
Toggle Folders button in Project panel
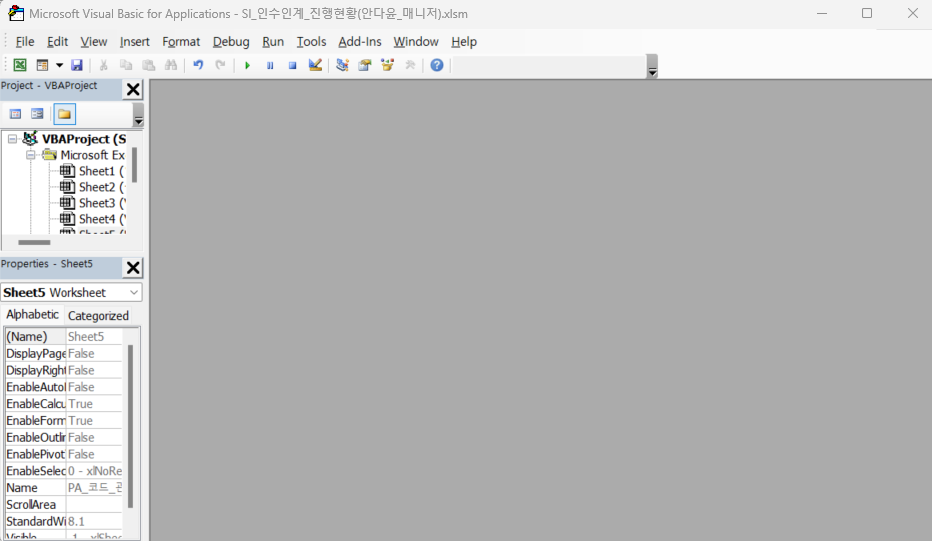[64, 114]
